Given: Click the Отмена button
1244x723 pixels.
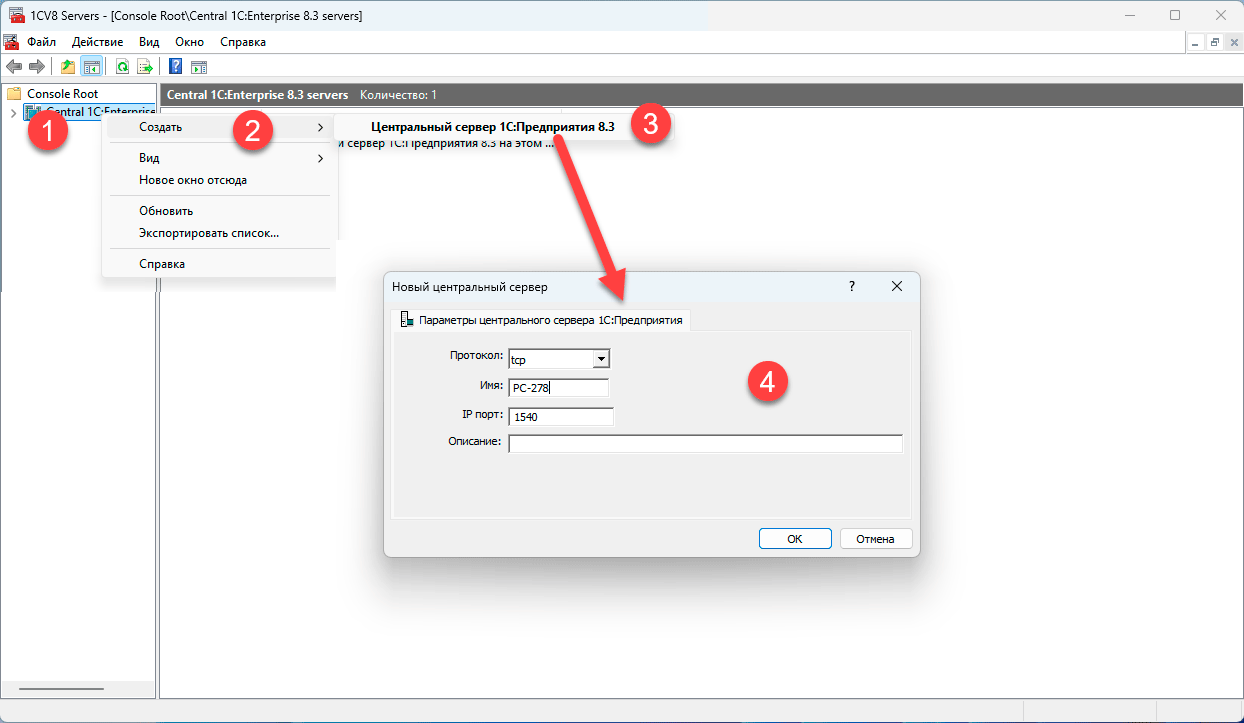Looking at the screenshot, I should pos(876,539).
